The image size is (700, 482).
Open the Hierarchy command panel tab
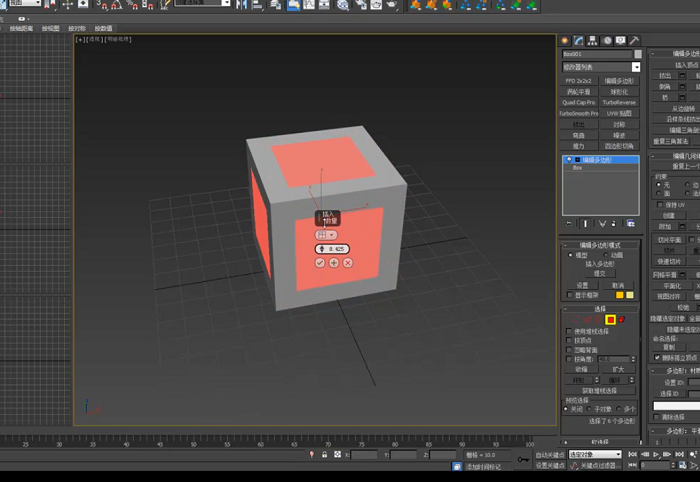point(592,41)
